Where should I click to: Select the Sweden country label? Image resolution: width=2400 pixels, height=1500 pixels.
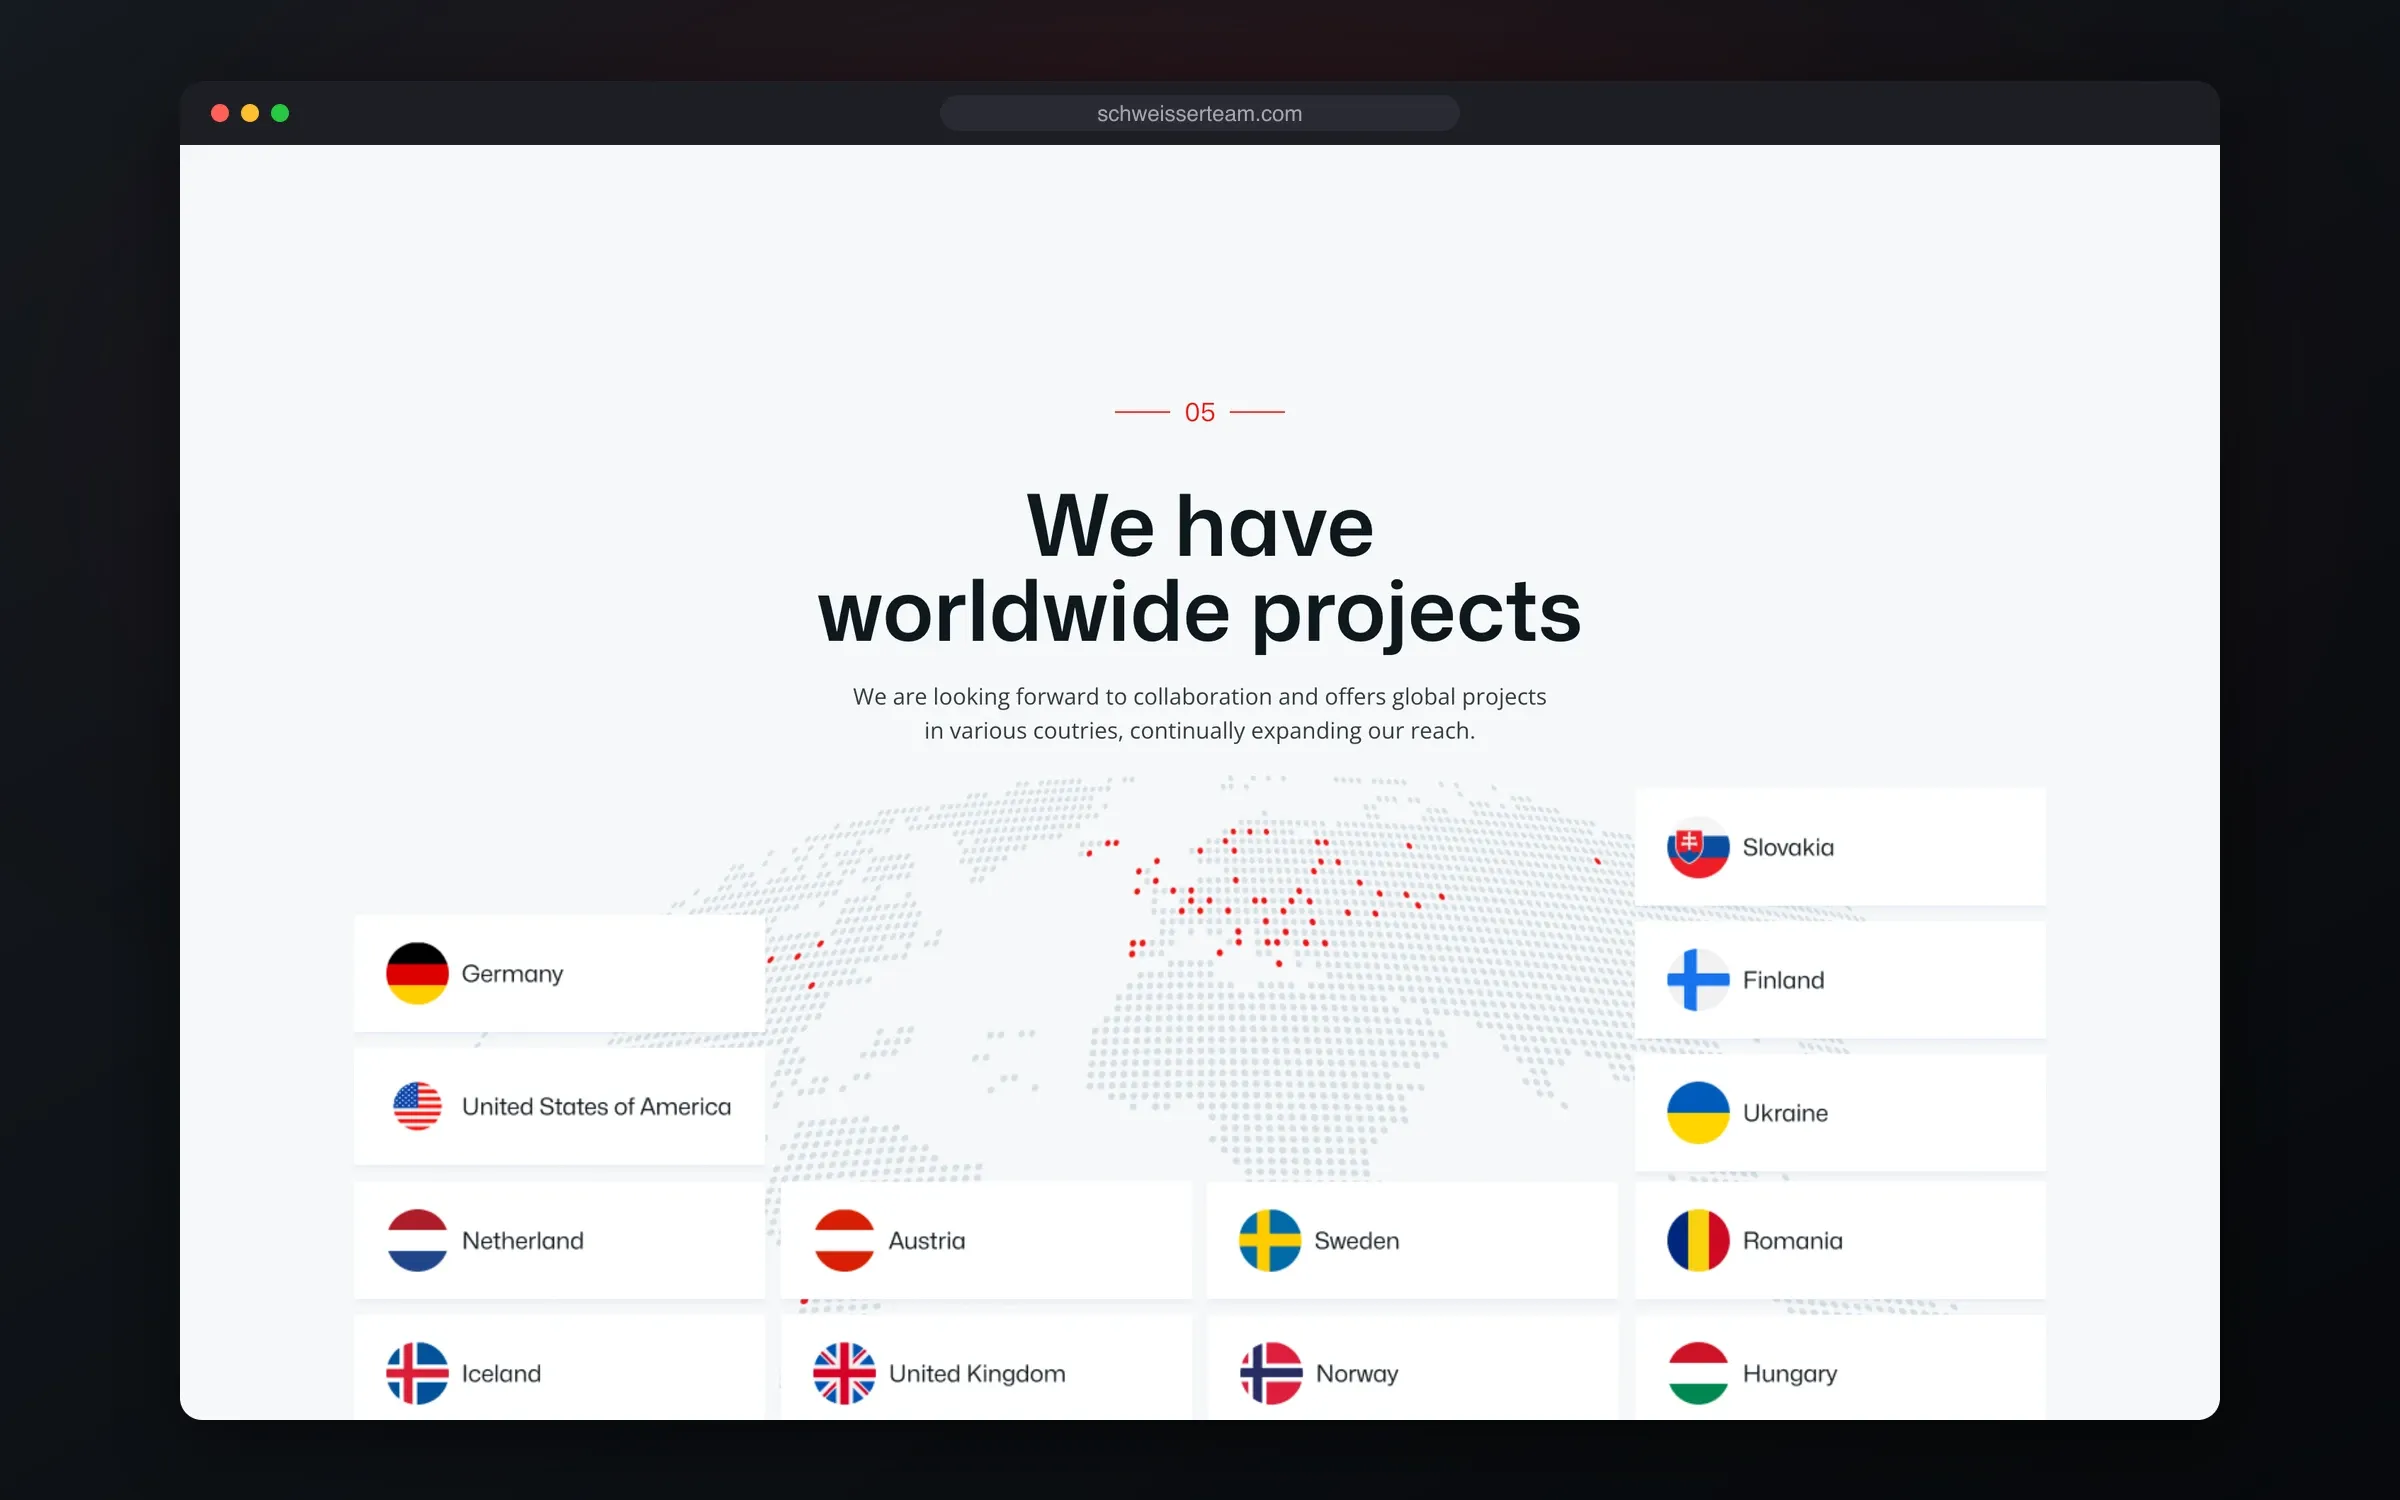click(1356, 1240)
